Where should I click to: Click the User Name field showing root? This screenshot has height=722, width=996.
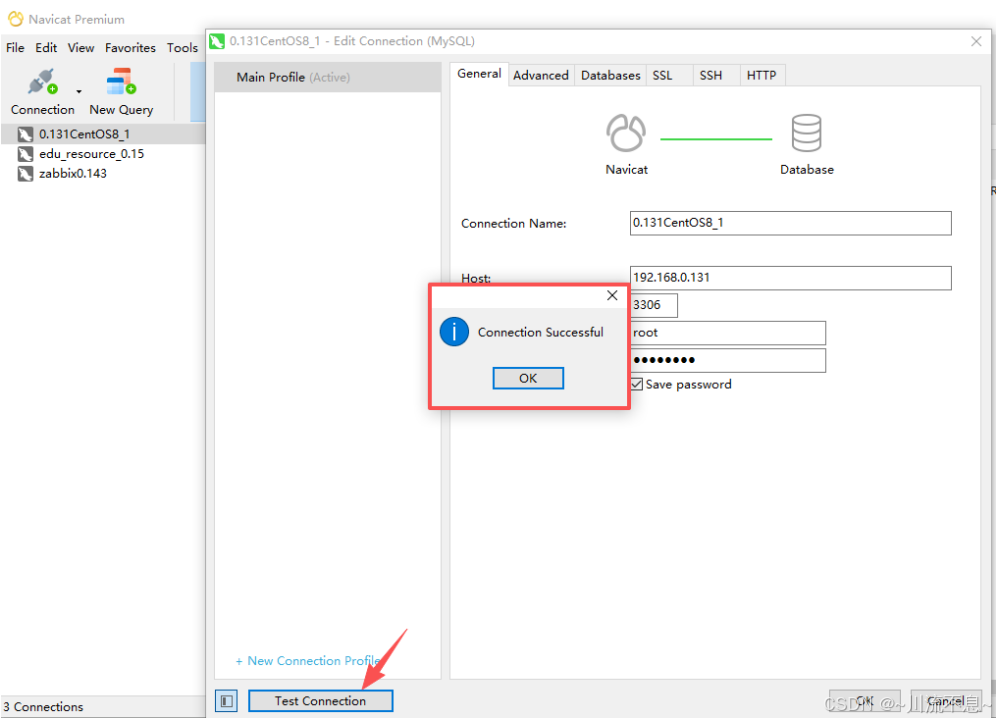(728, 333)
